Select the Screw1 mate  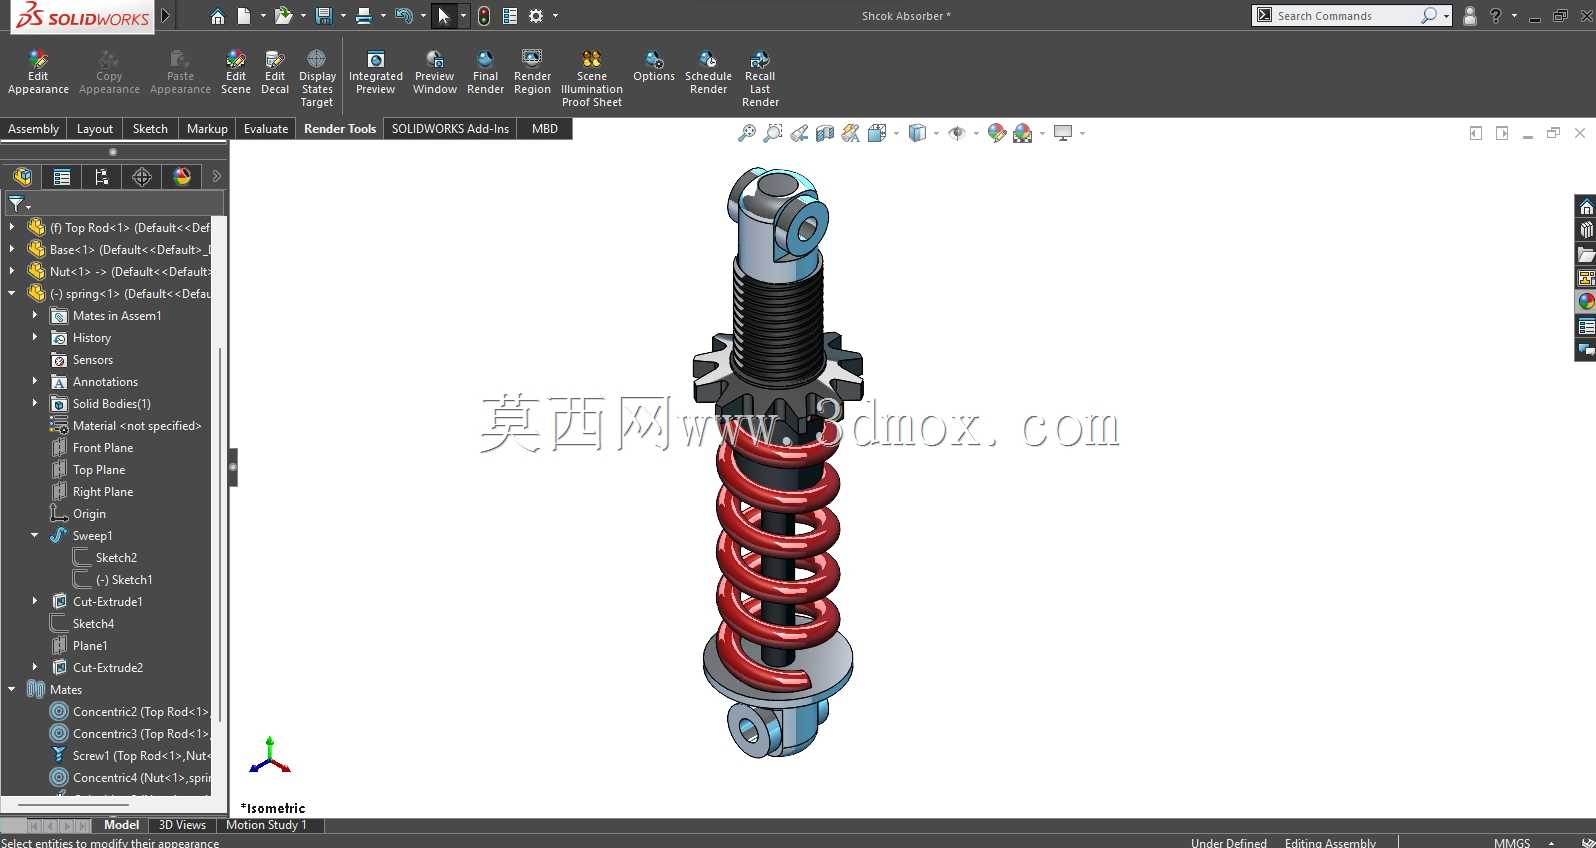140,756
